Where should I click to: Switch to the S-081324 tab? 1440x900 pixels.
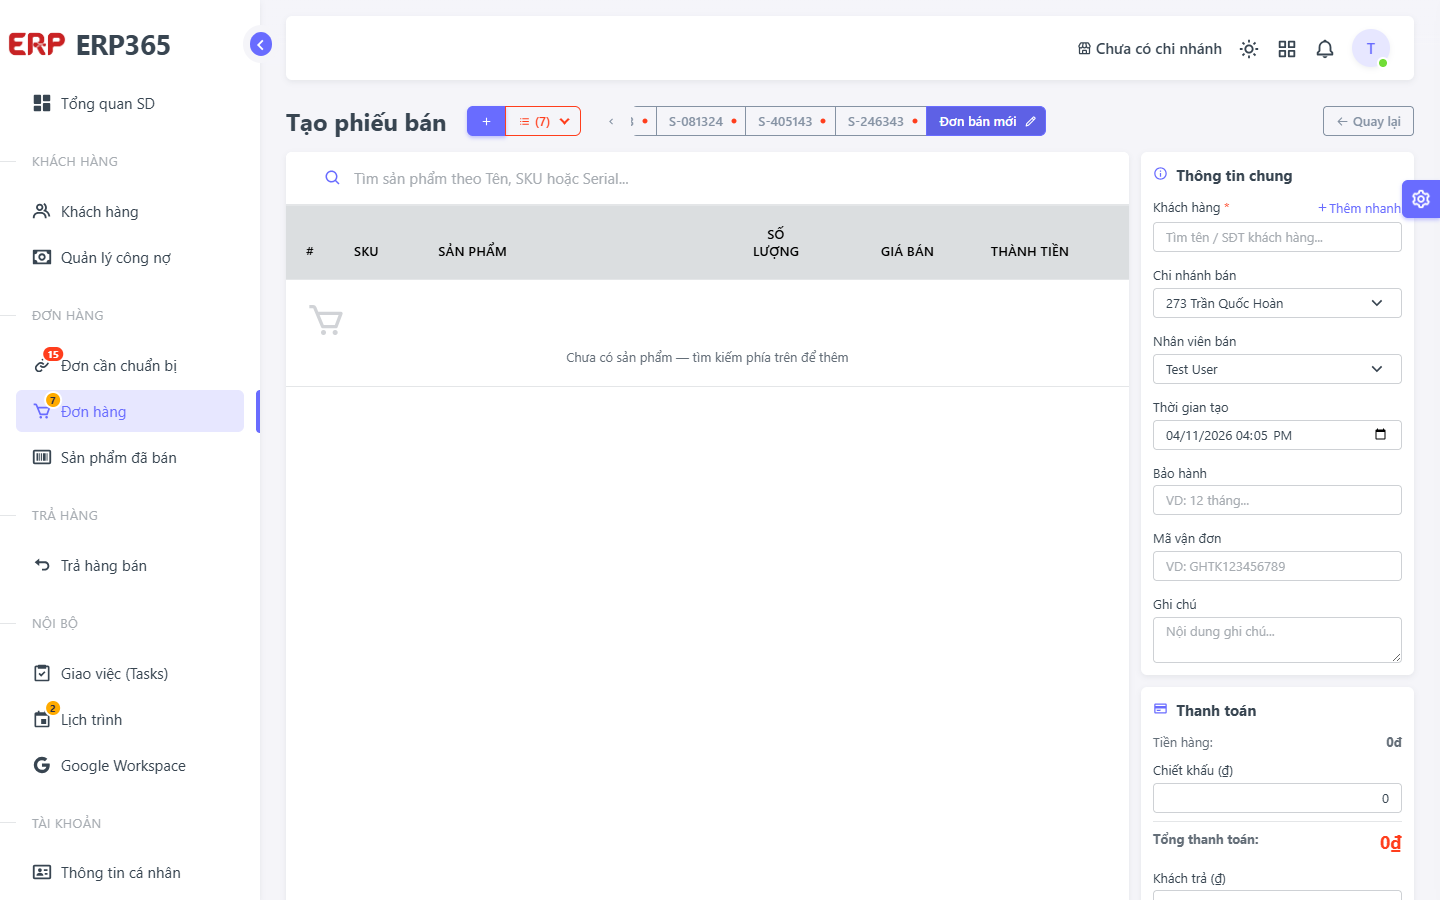pos(701,121)
